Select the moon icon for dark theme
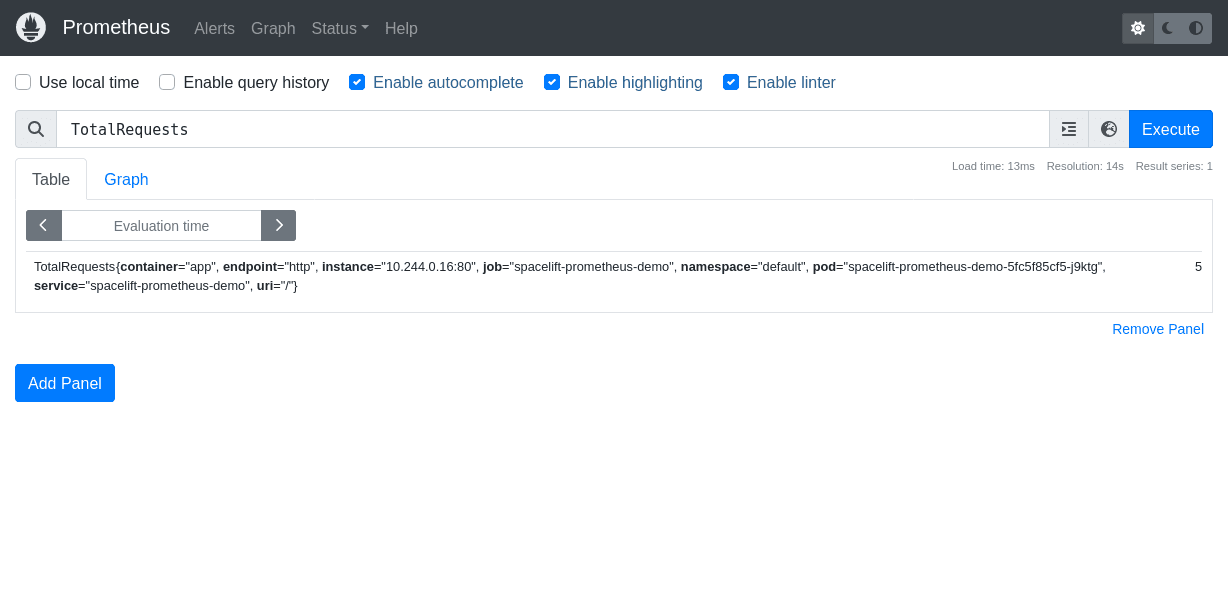 tap(1166, 28)
